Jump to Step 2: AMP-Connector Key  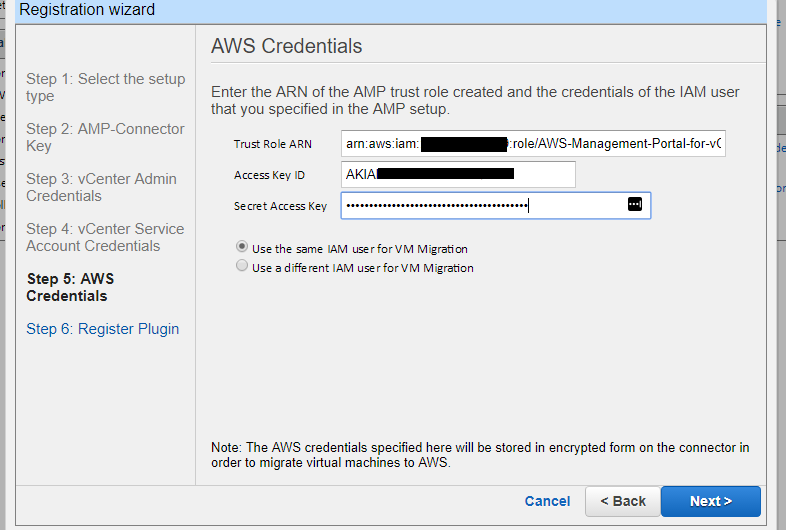[x=105, y=137]
